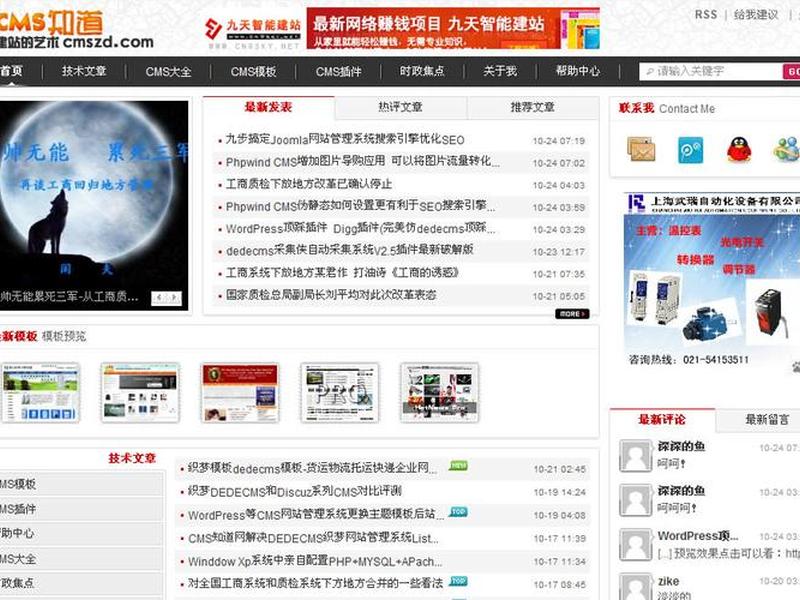The width and height of the screenshot is (800, 600).
Task: Open article dedecms采集侠自动采集系统V2.5
Action: click(x=349, y=251)
